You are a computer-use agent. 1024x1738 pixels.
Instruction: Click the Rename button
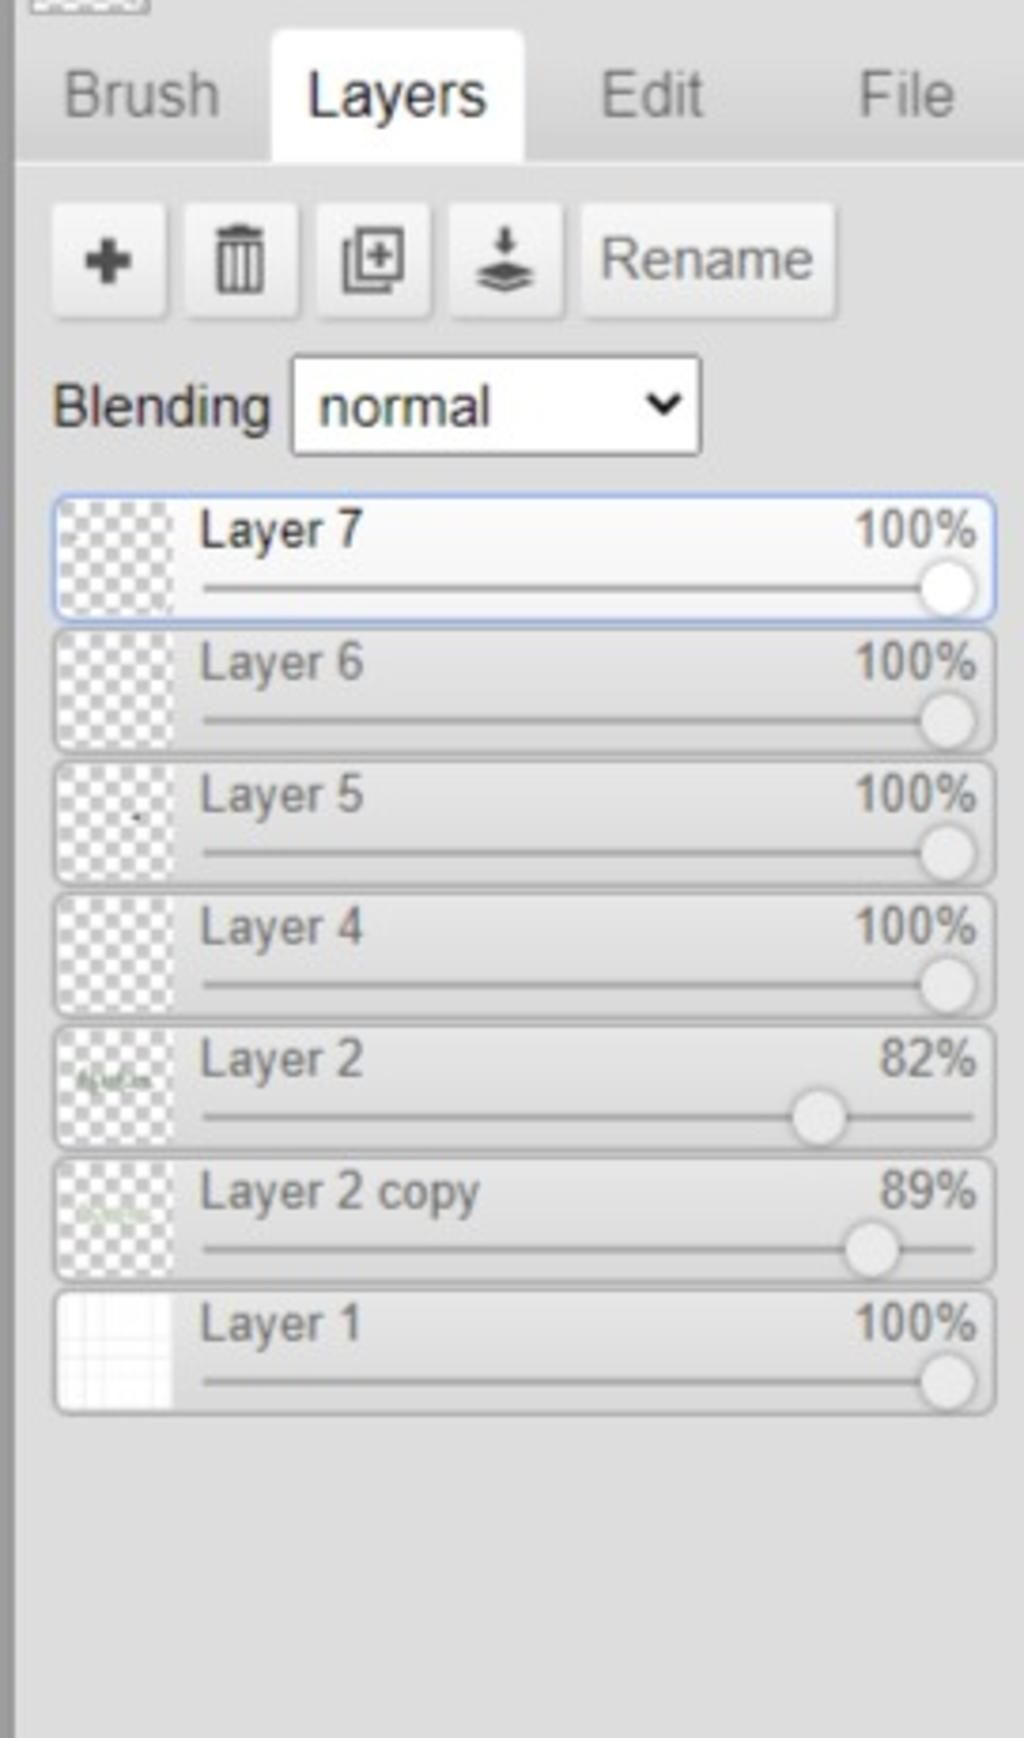[707, 260]
